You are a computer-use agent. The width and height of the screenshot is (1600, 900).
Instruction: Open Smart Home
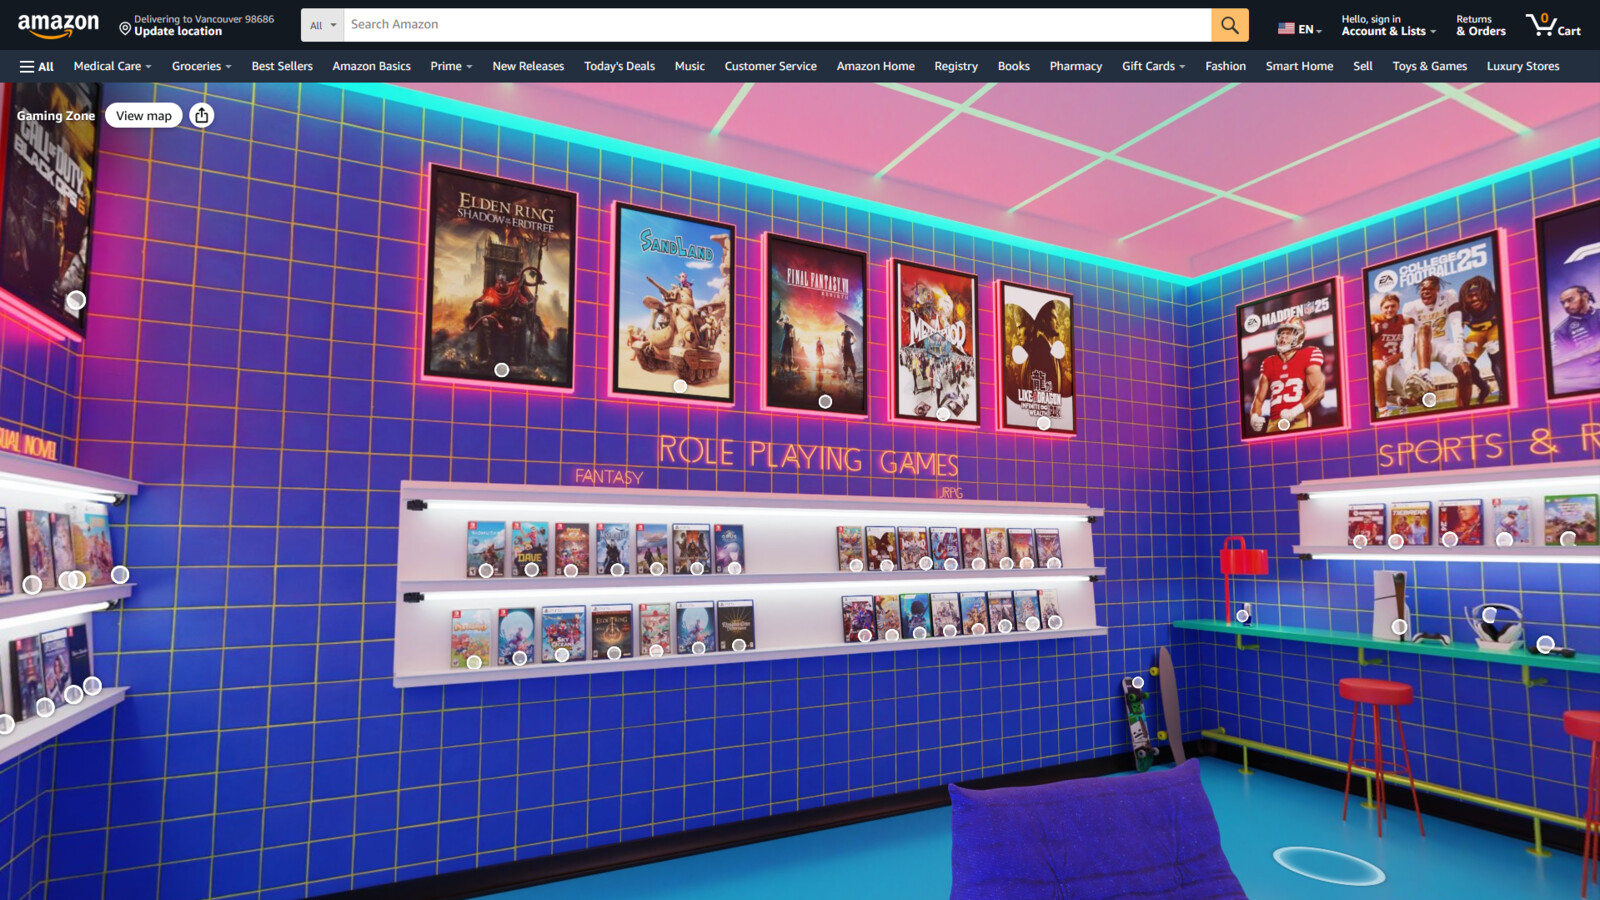click(x=1299, y=66)
